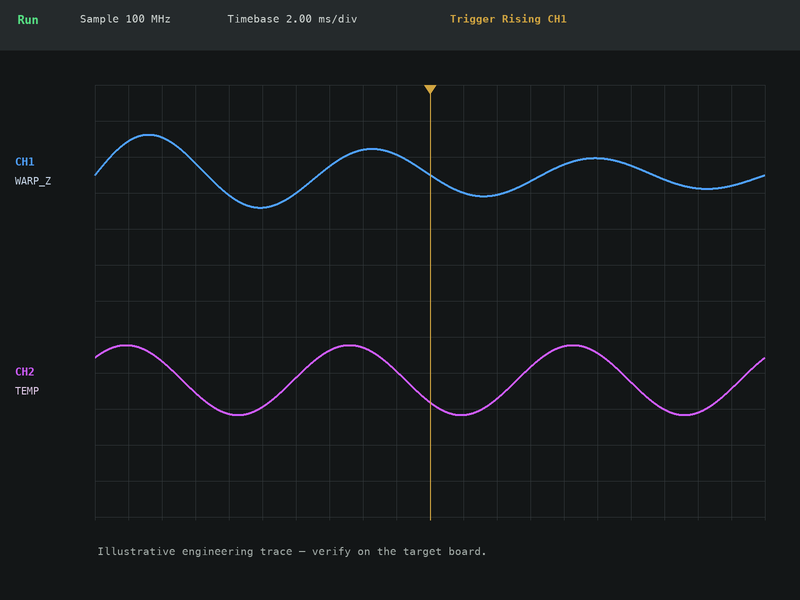Click the TEMP signal name
The height and width of the screenshot is (600, 800).
(x=27, y=391)
